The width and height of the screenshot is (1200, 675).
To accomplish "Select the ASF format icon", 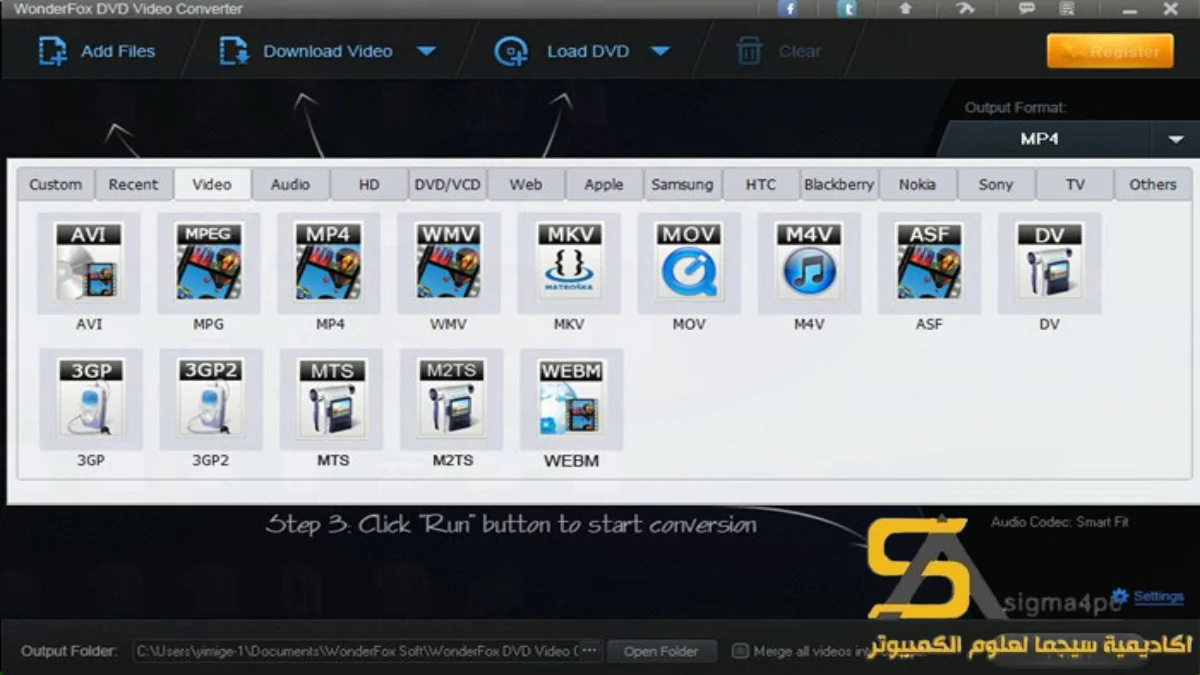I will (x=929, y=263).
